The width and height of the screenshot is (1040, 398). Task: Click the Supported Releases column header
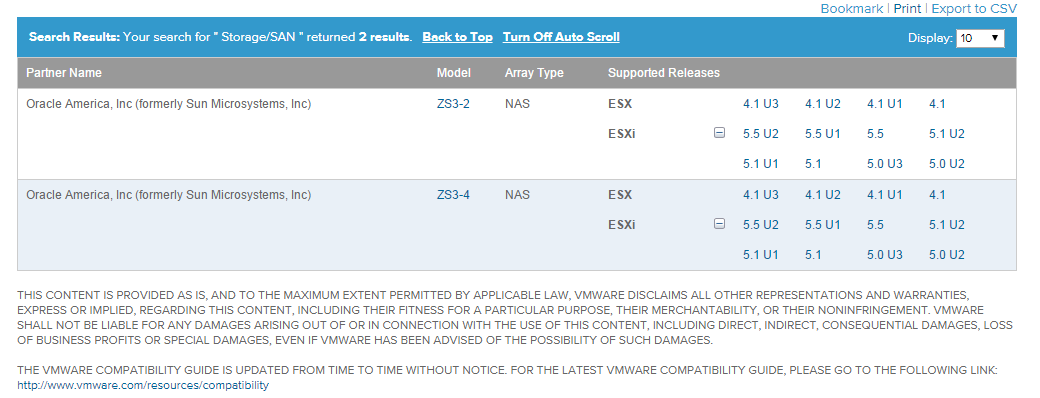click(x=664, y=73)
